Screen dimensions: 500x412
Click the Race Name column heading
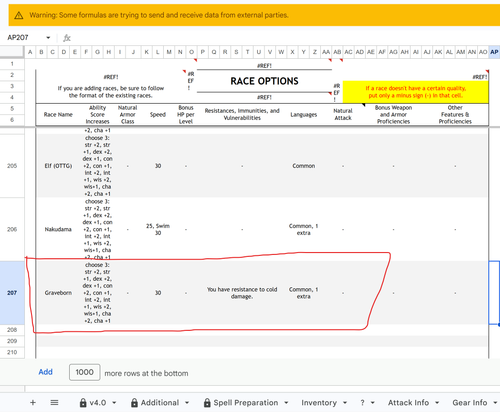58,114
